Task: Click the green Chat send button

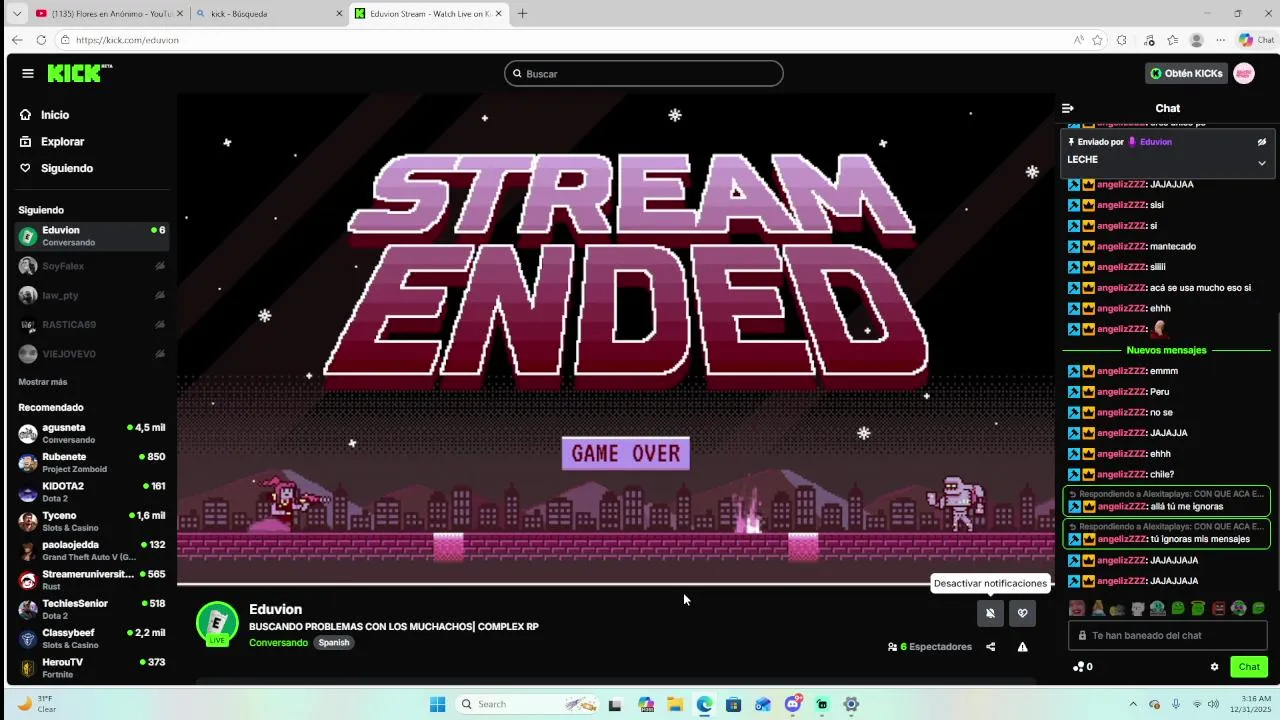Action: 1249,667
